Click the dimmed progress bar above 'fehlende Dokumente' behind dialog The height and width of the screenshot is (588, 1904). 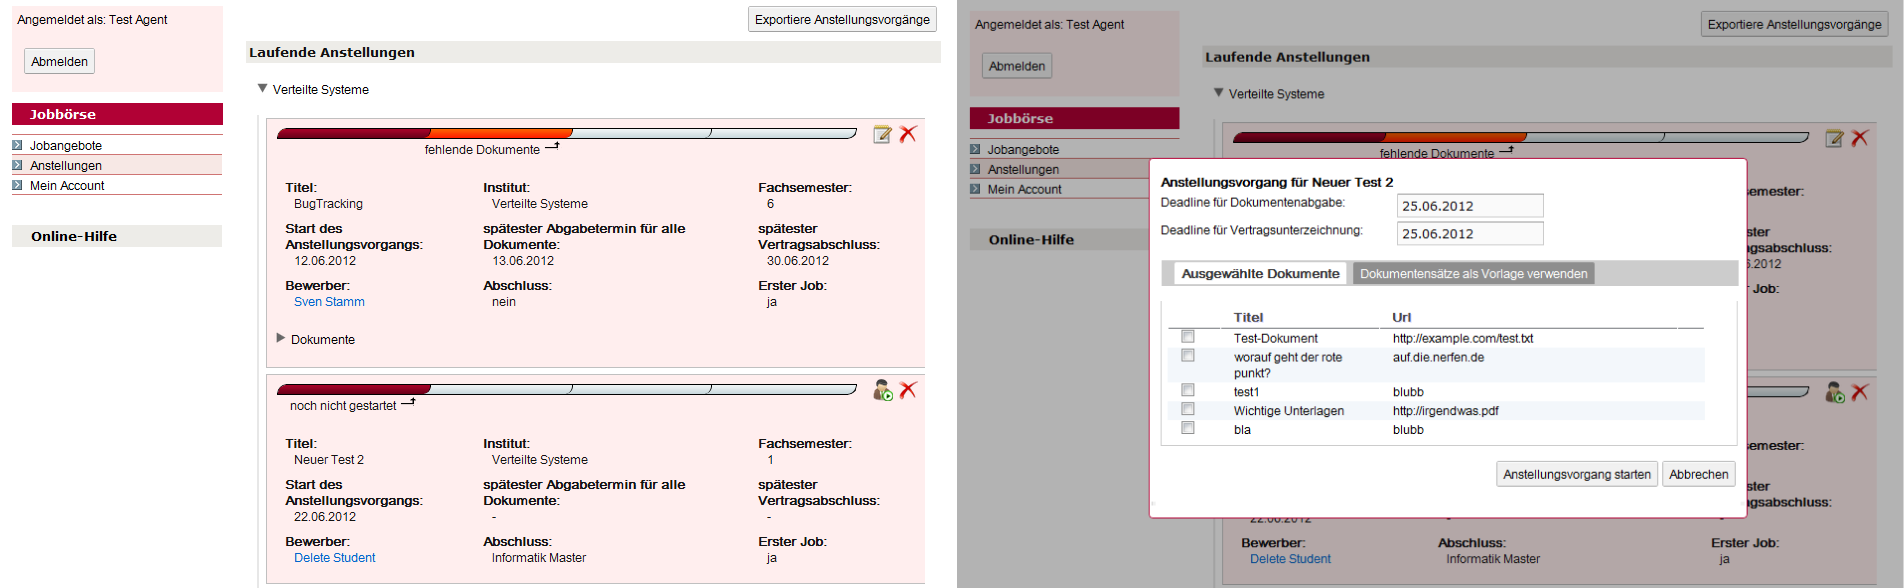click(1520, 137)
